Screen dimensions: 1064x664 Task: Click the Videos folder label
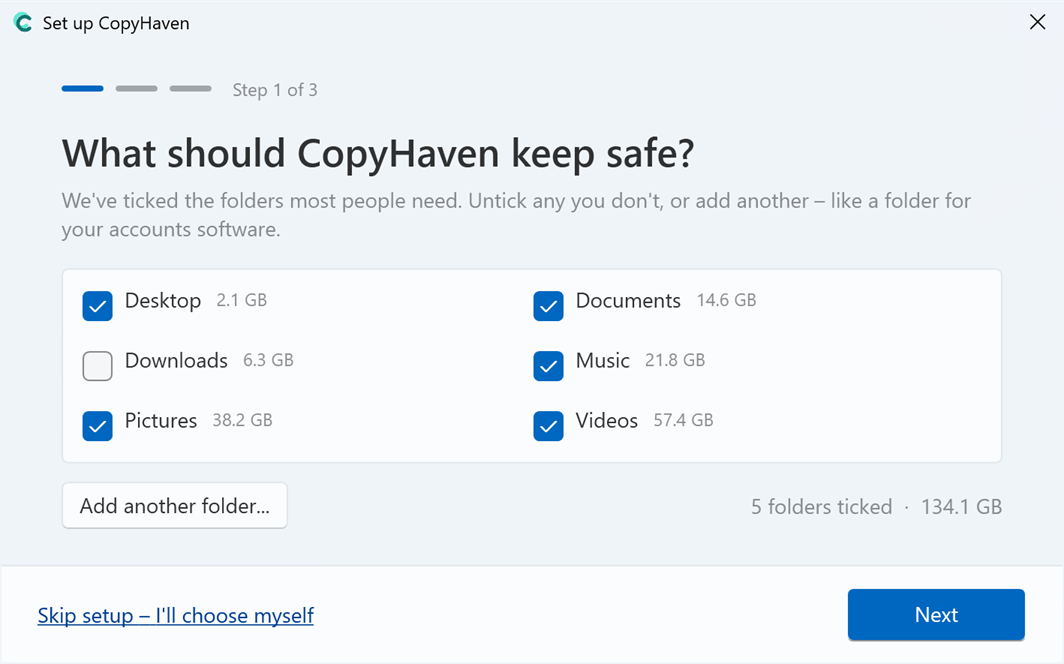tap(607, 421)
